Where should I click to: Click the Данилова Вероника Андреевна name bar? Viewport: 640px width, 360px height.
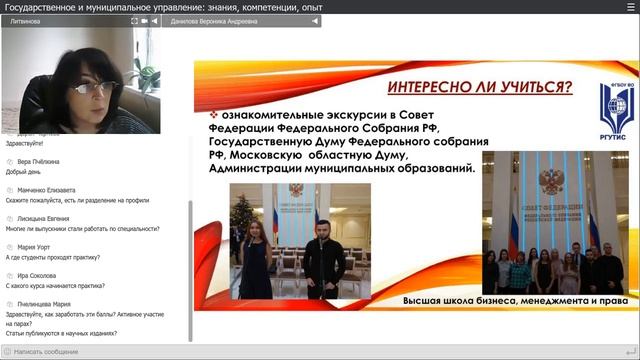[241, 21]
